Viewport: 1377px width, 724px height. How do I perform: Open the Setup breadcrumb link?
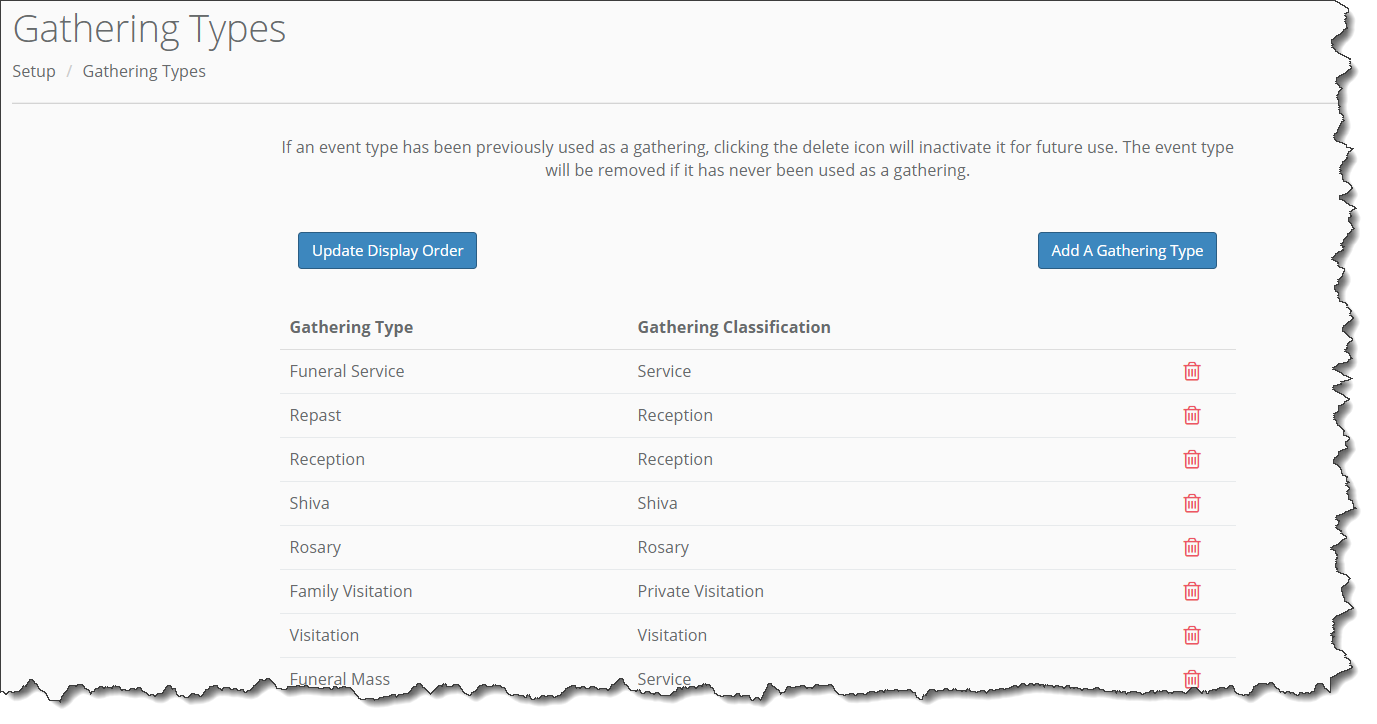33,71
